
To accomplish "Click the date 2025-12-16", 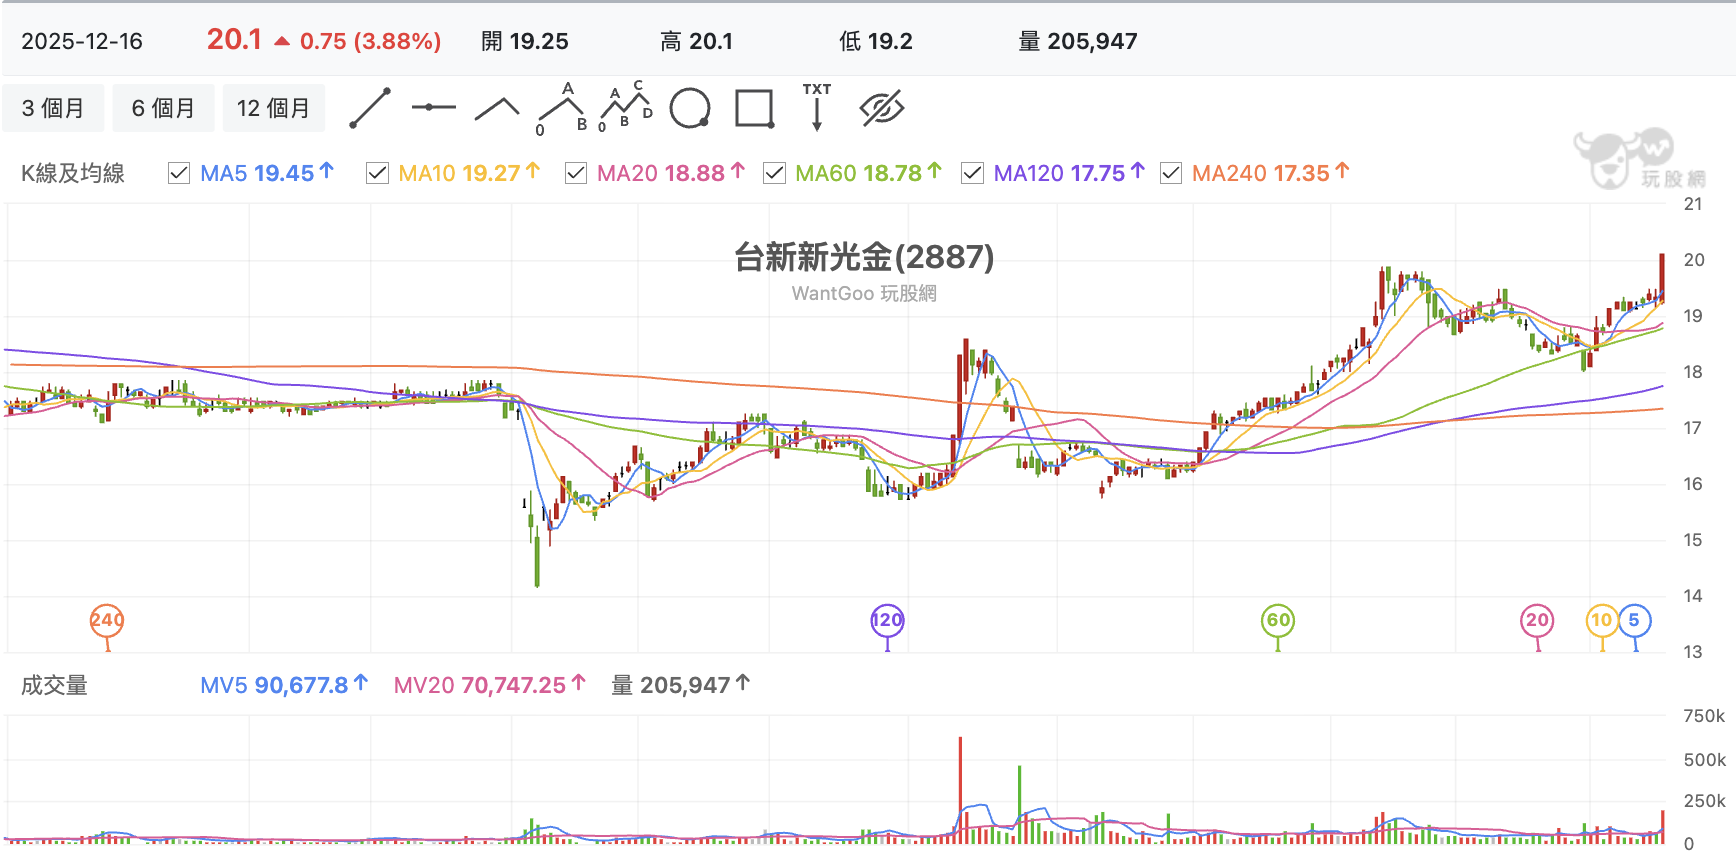I will (x=82, y=41).
